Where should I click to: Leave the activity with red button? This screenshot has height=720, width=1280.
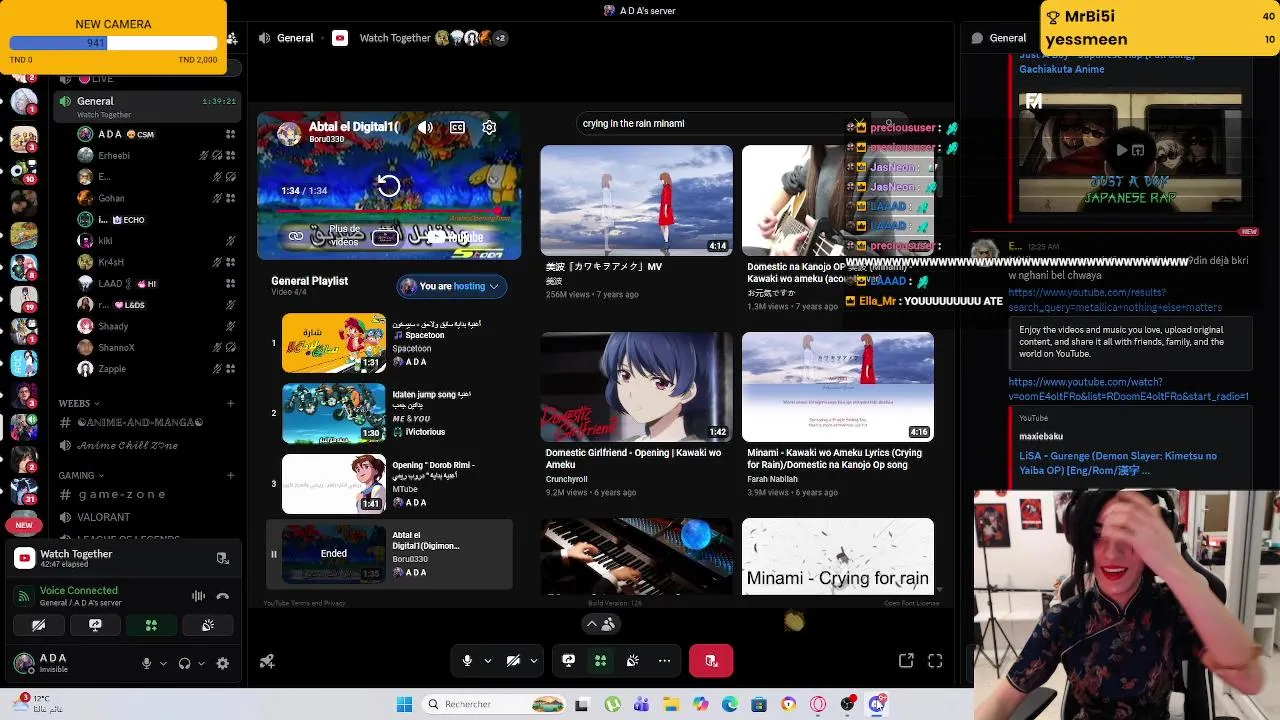(711, 661)
